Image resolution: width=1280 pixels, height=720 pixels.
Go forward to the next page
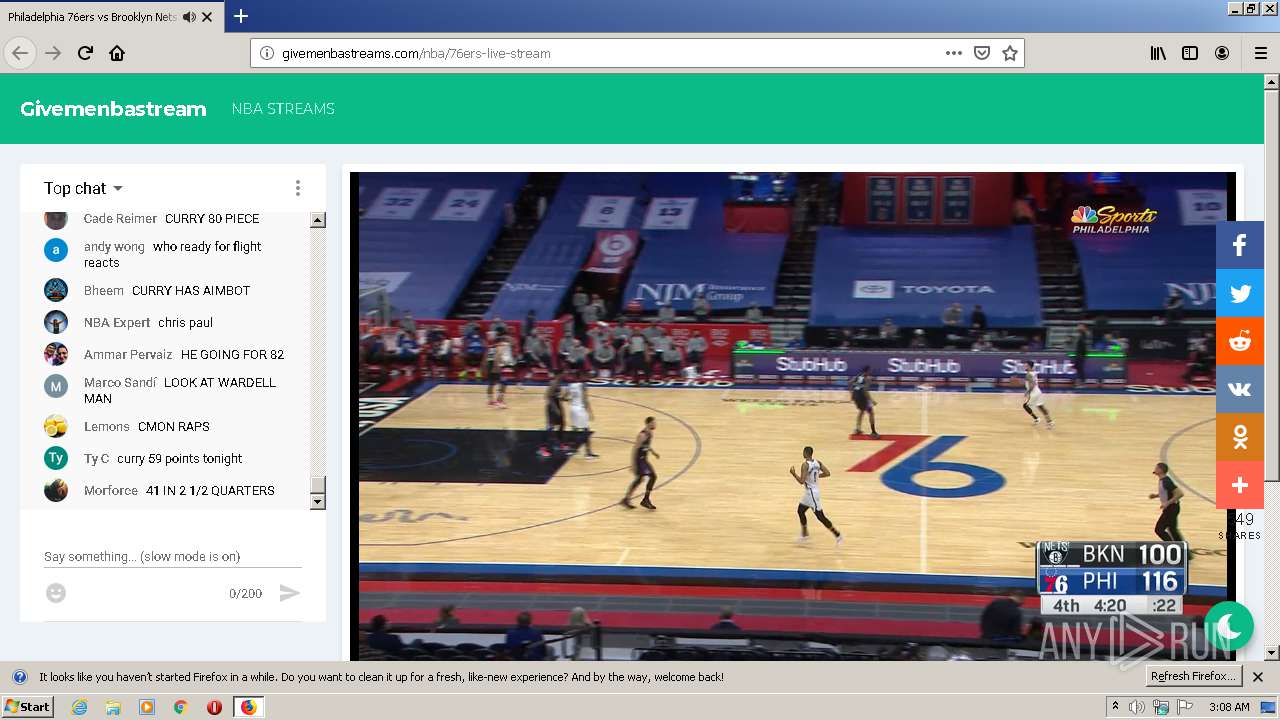[x=53, y=53]
